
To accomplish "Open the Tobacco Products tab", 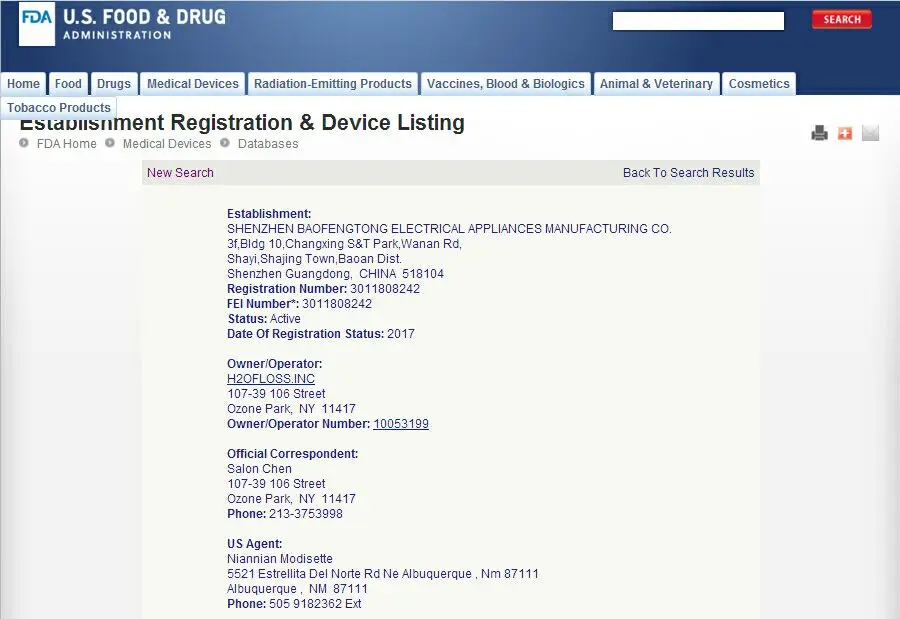I will [x=59, y=108].
